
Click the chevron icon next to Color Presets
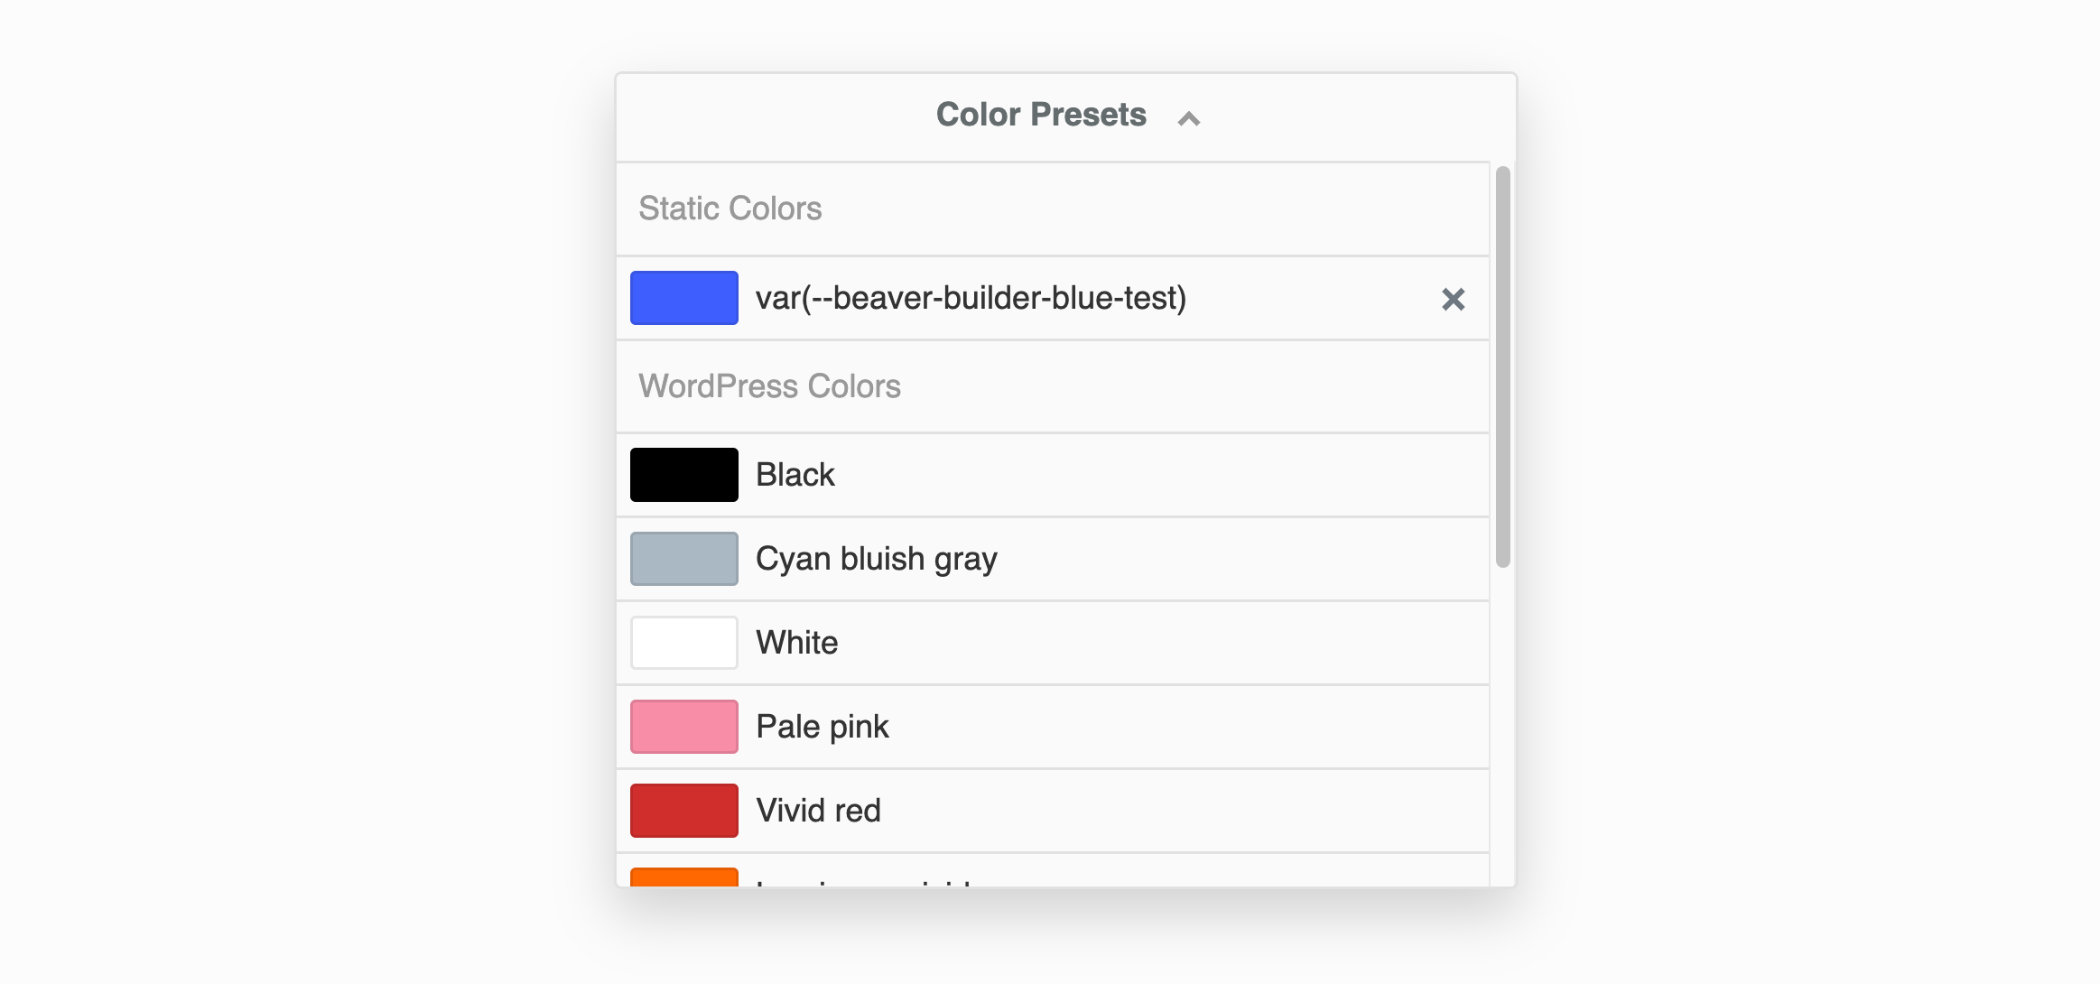point(1189,117)
